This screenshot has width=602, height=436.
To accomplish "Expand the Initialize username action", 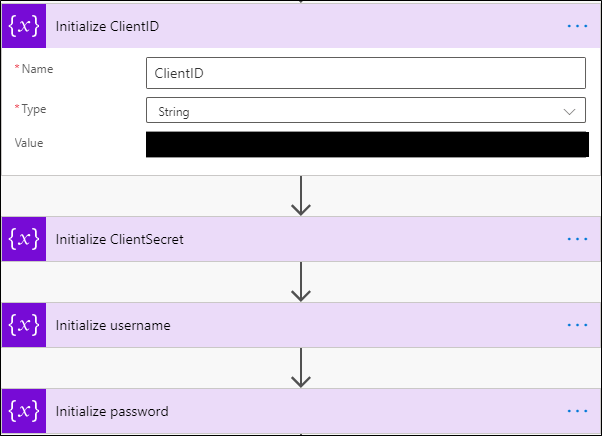I will [300, 325].
